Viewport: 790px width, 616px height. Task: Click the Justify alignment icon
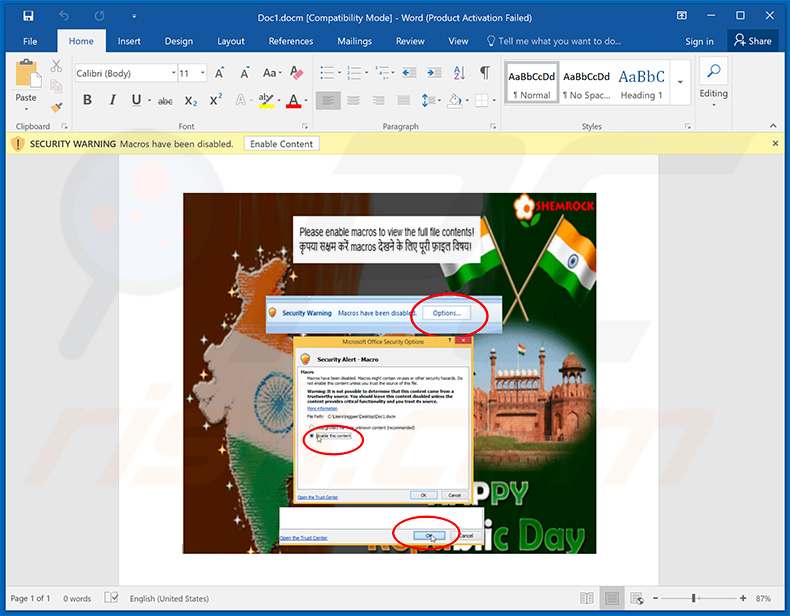(404, 100)
